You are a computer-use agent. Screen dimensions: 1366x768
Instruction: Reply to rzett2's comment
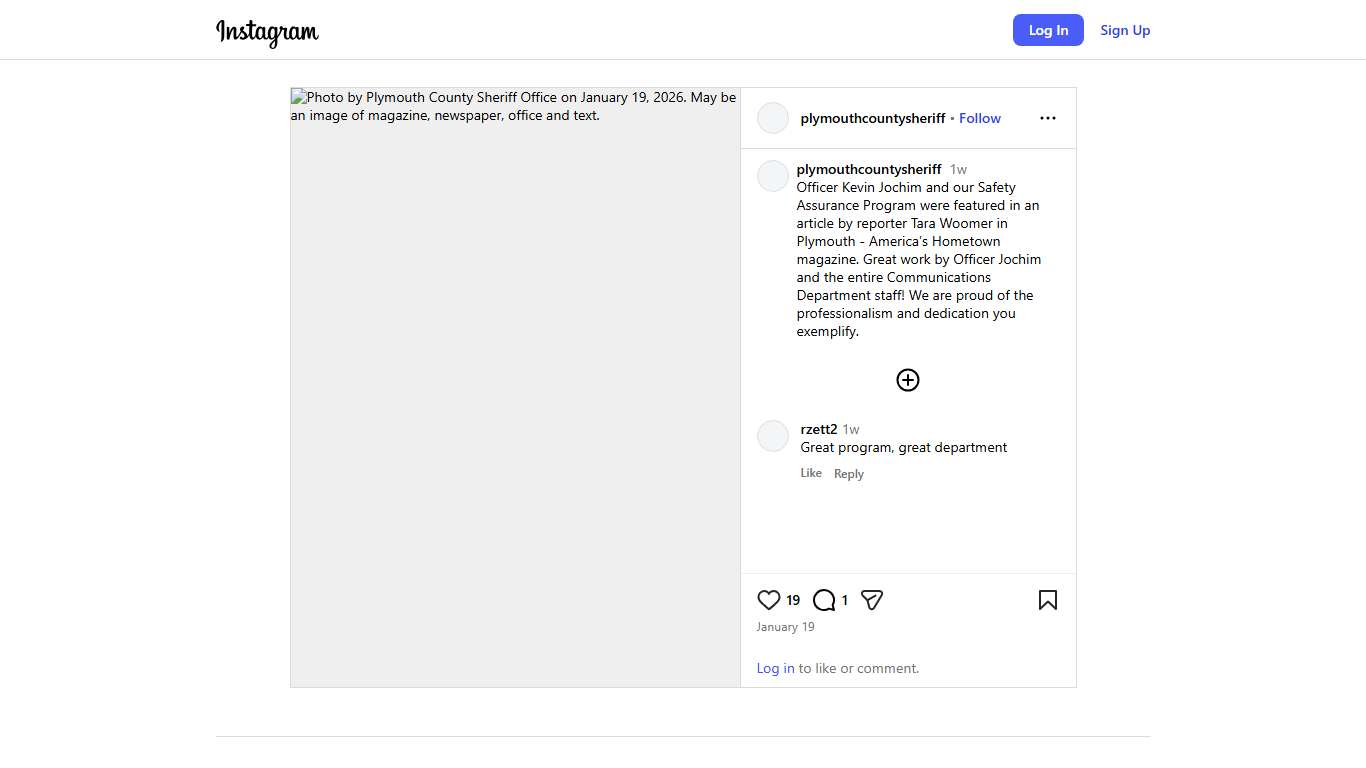click(x=848, y=474)
